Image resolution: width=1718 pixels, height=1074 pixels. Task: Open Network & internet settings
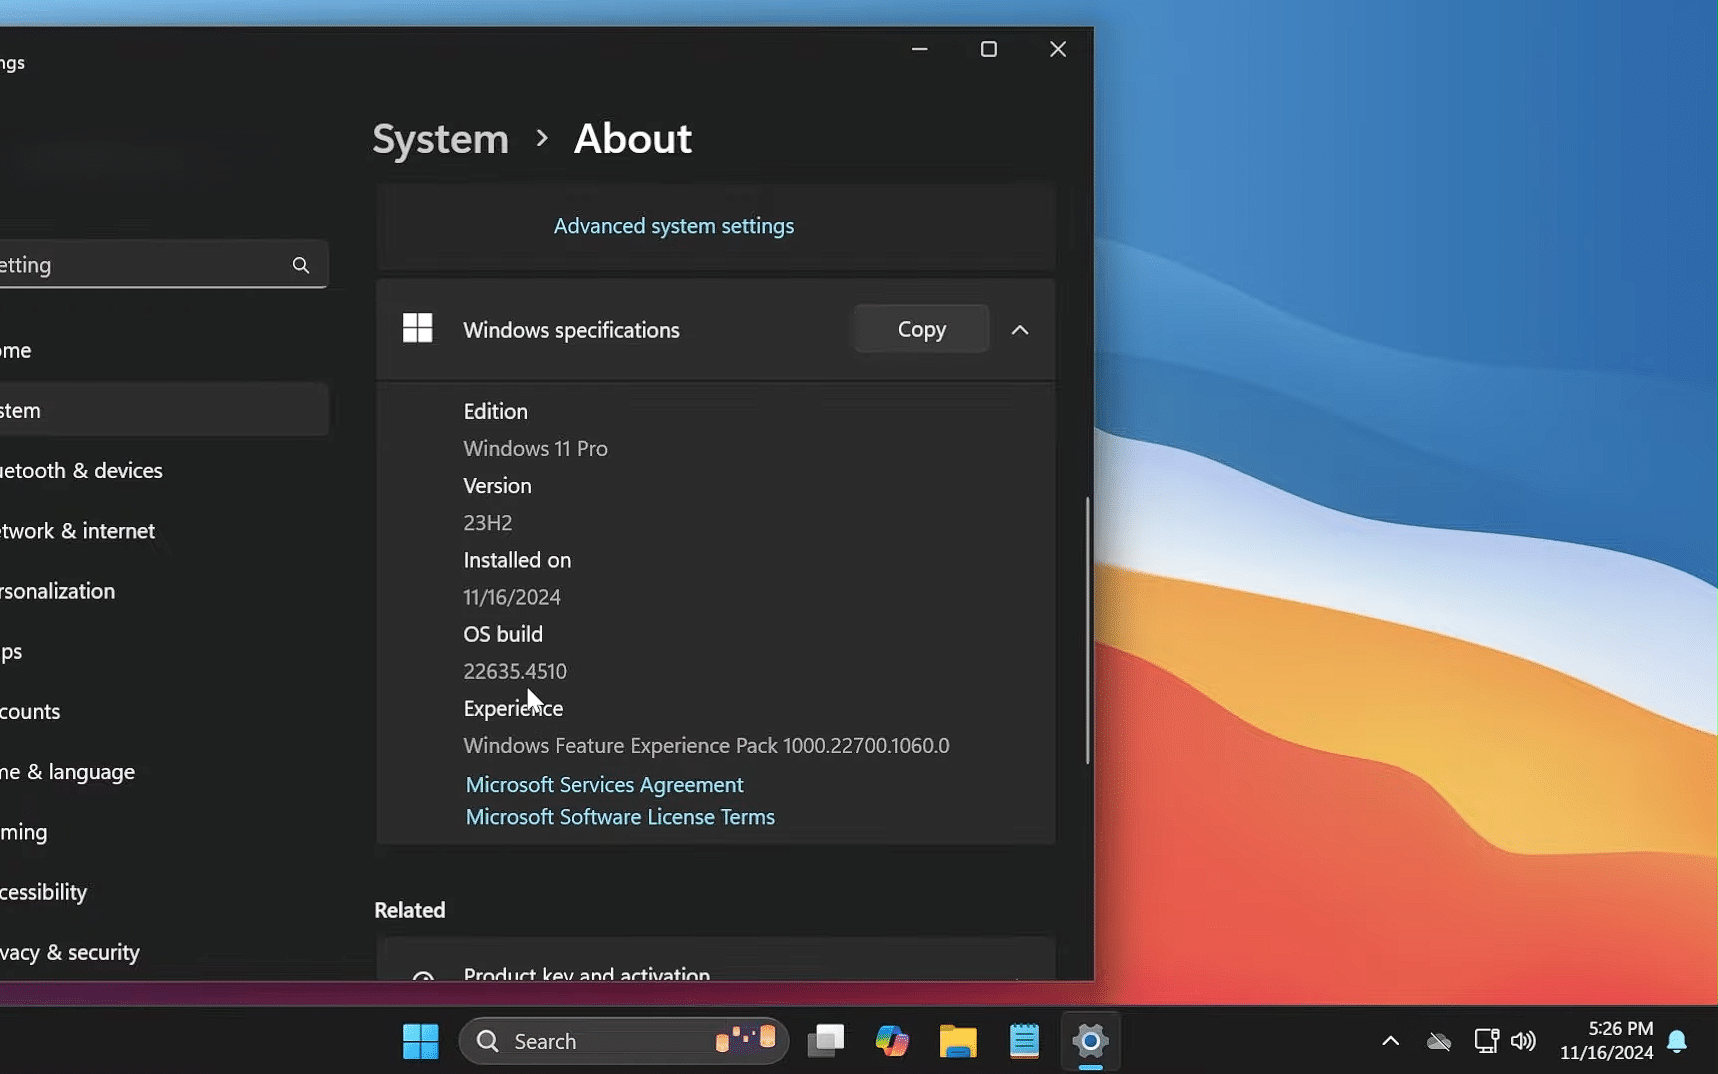coord(163,531)
